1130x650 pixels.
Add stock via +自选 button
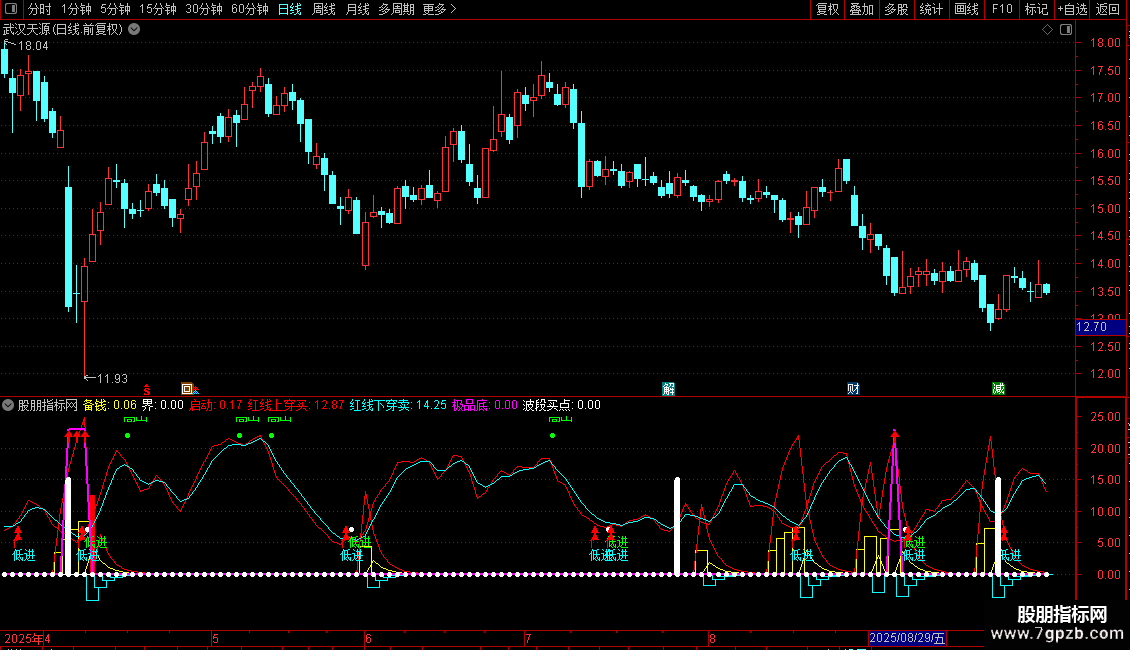click(1072, 9)
